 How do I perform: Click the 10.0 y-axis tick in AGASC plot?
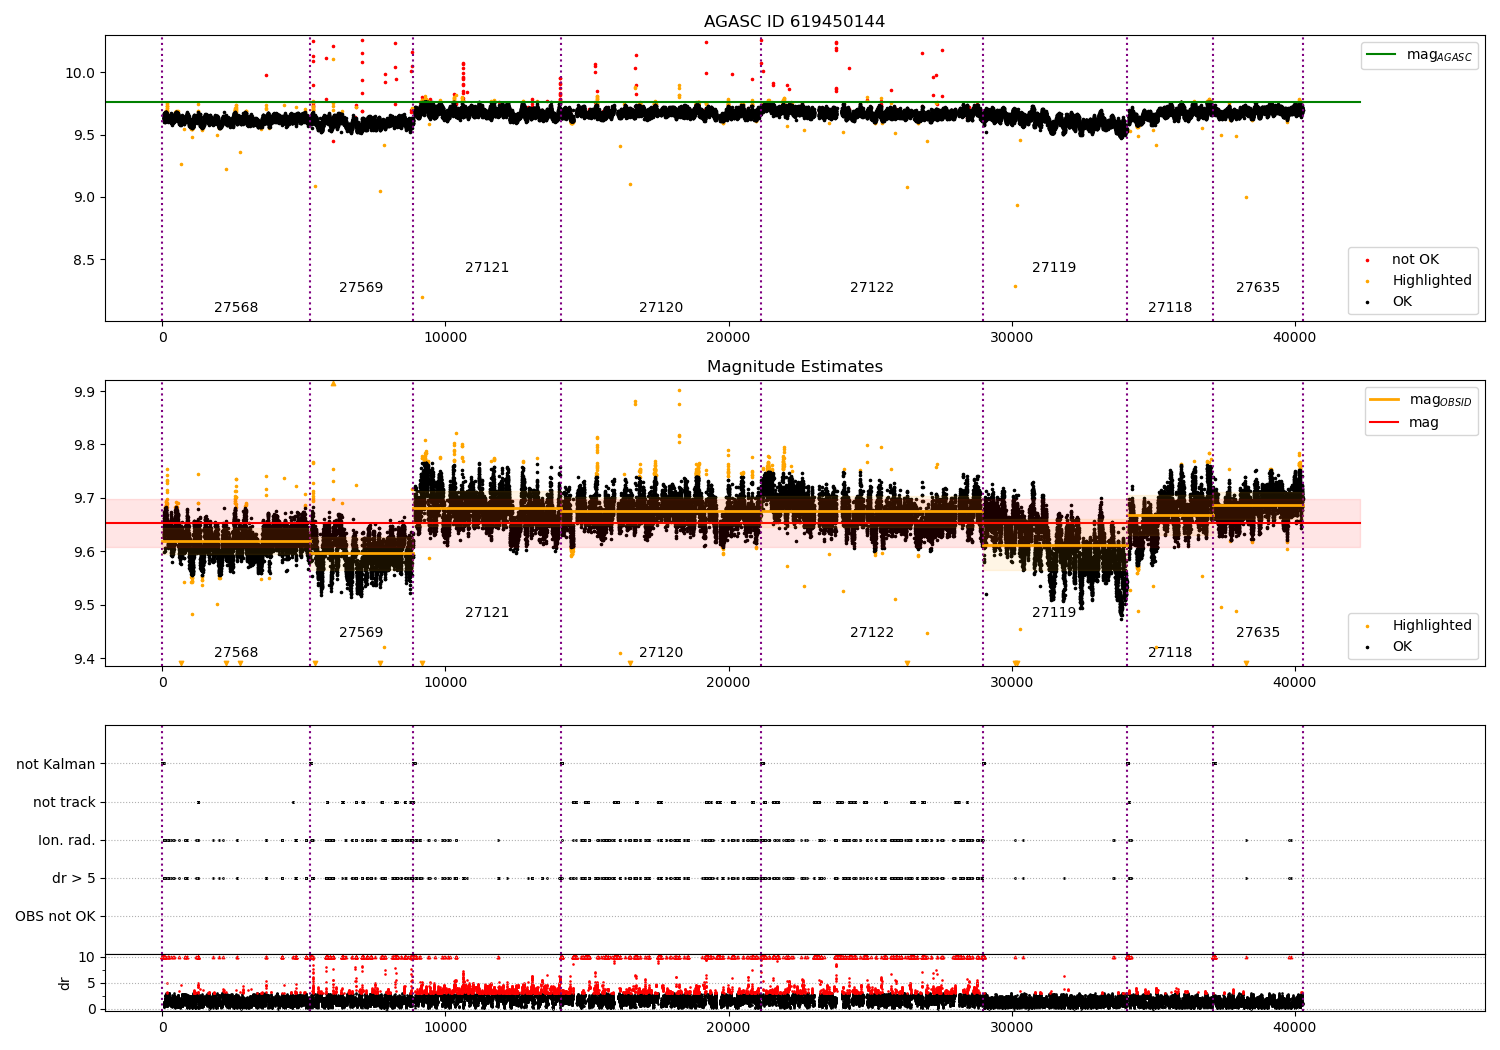tap(80, 73)
